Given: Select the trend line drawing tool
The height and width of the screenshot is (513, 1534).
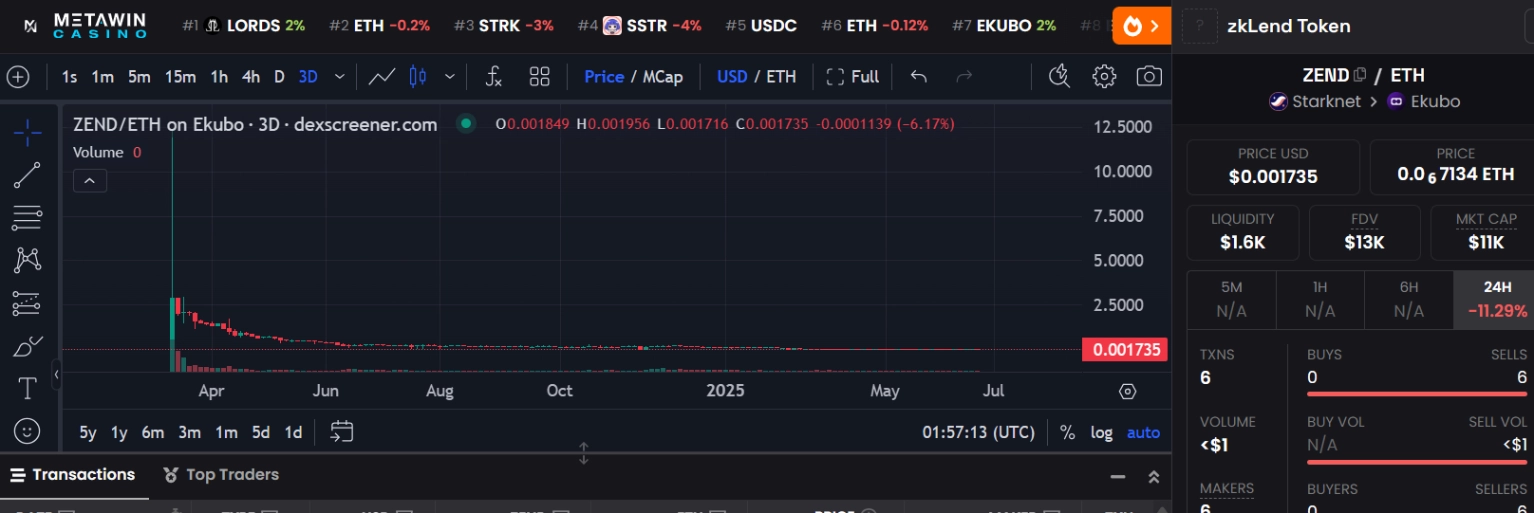Looking at the screenshot, I should 27,175.
